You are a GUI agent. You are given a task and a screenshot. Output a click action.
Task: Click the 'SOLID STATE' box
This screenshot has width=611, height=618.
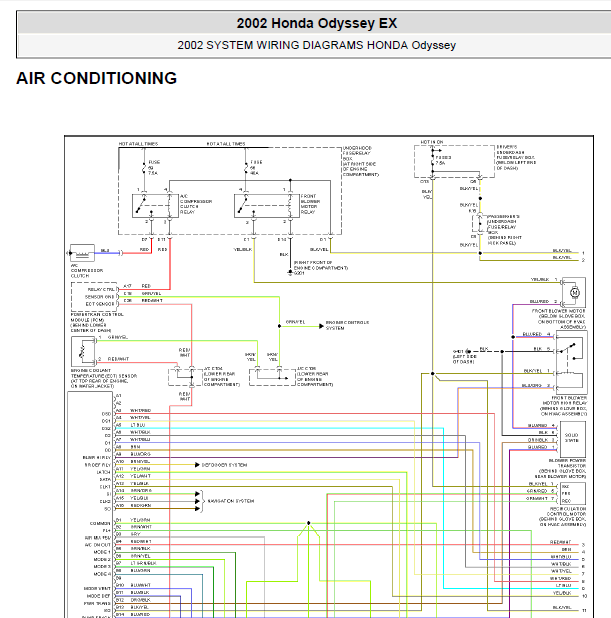[x=573, y=439]
